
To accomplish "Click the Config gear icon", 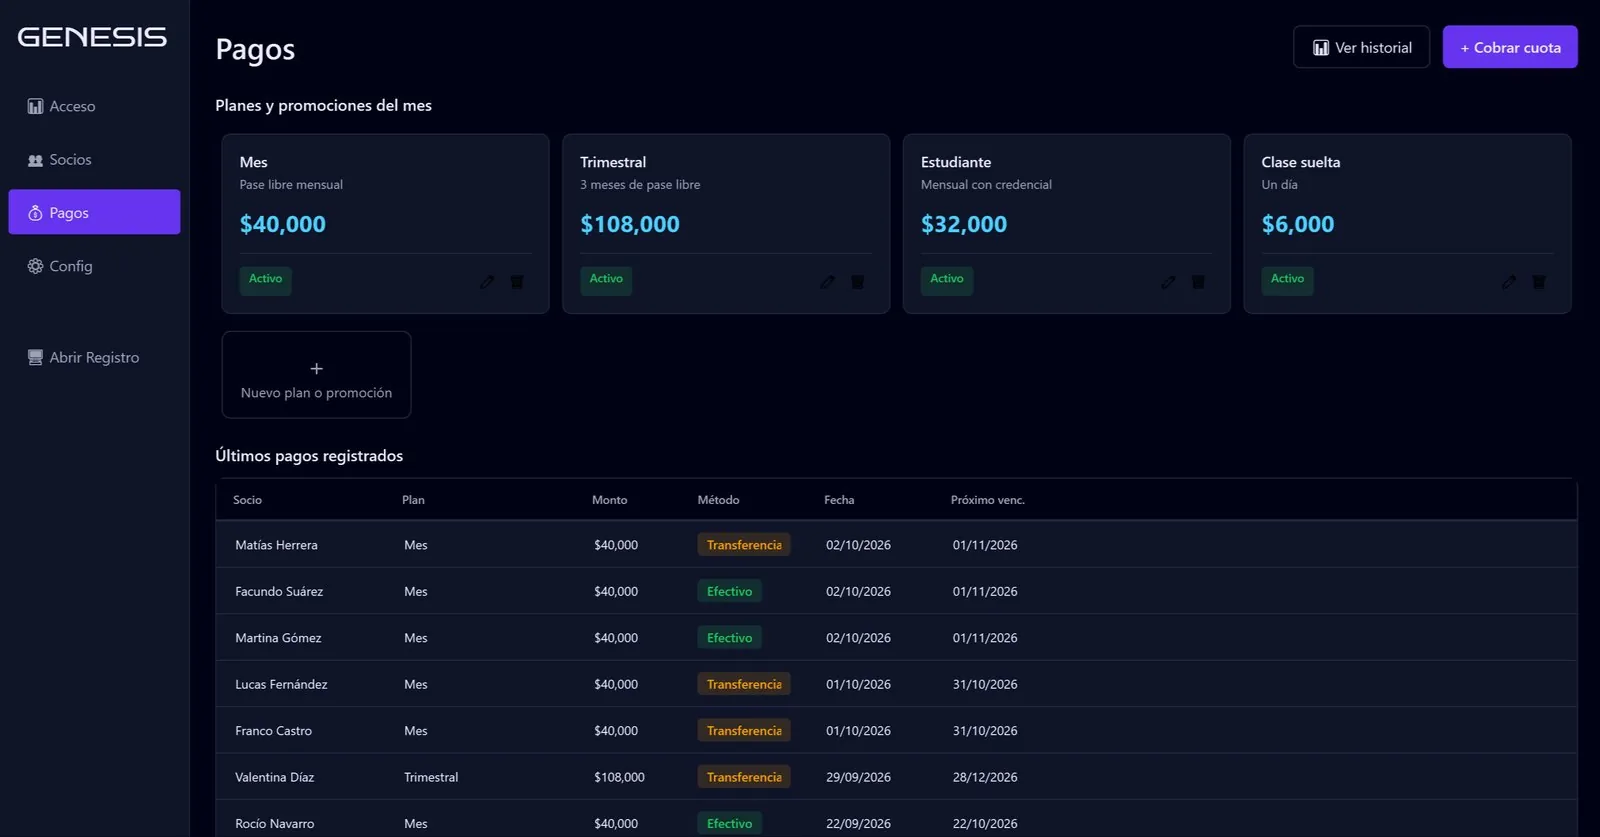I will click(x=35, y=266).
